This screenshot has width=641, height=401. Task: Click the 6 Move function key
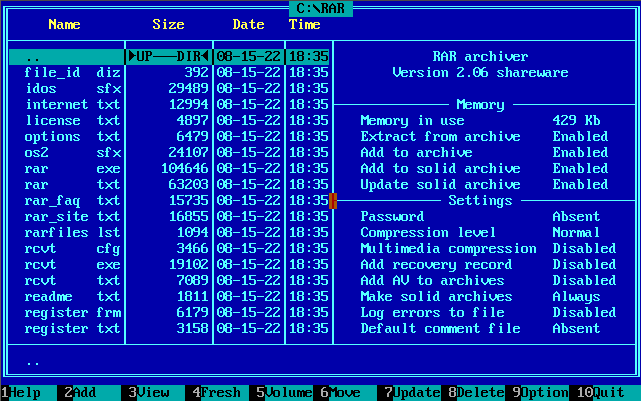point(340,393)
